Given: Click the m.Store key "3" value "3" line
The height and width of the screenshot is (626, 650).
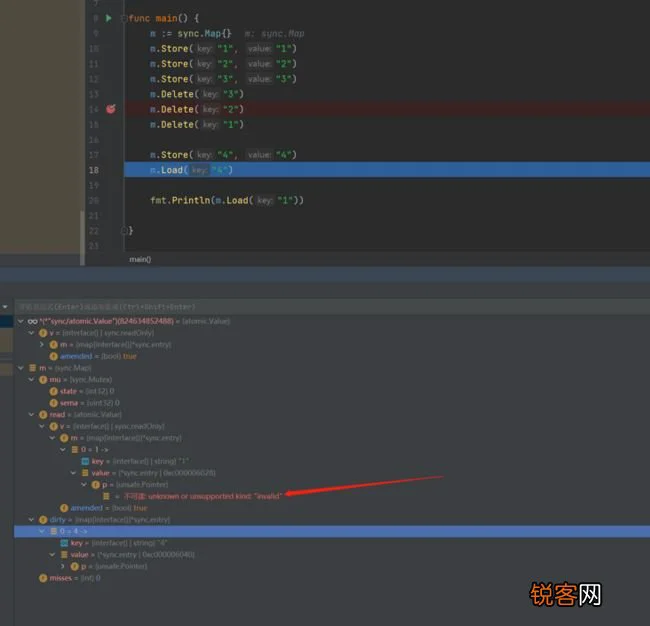Looking at the screenshot, I should pyautogui.click(x=223, y=79).
